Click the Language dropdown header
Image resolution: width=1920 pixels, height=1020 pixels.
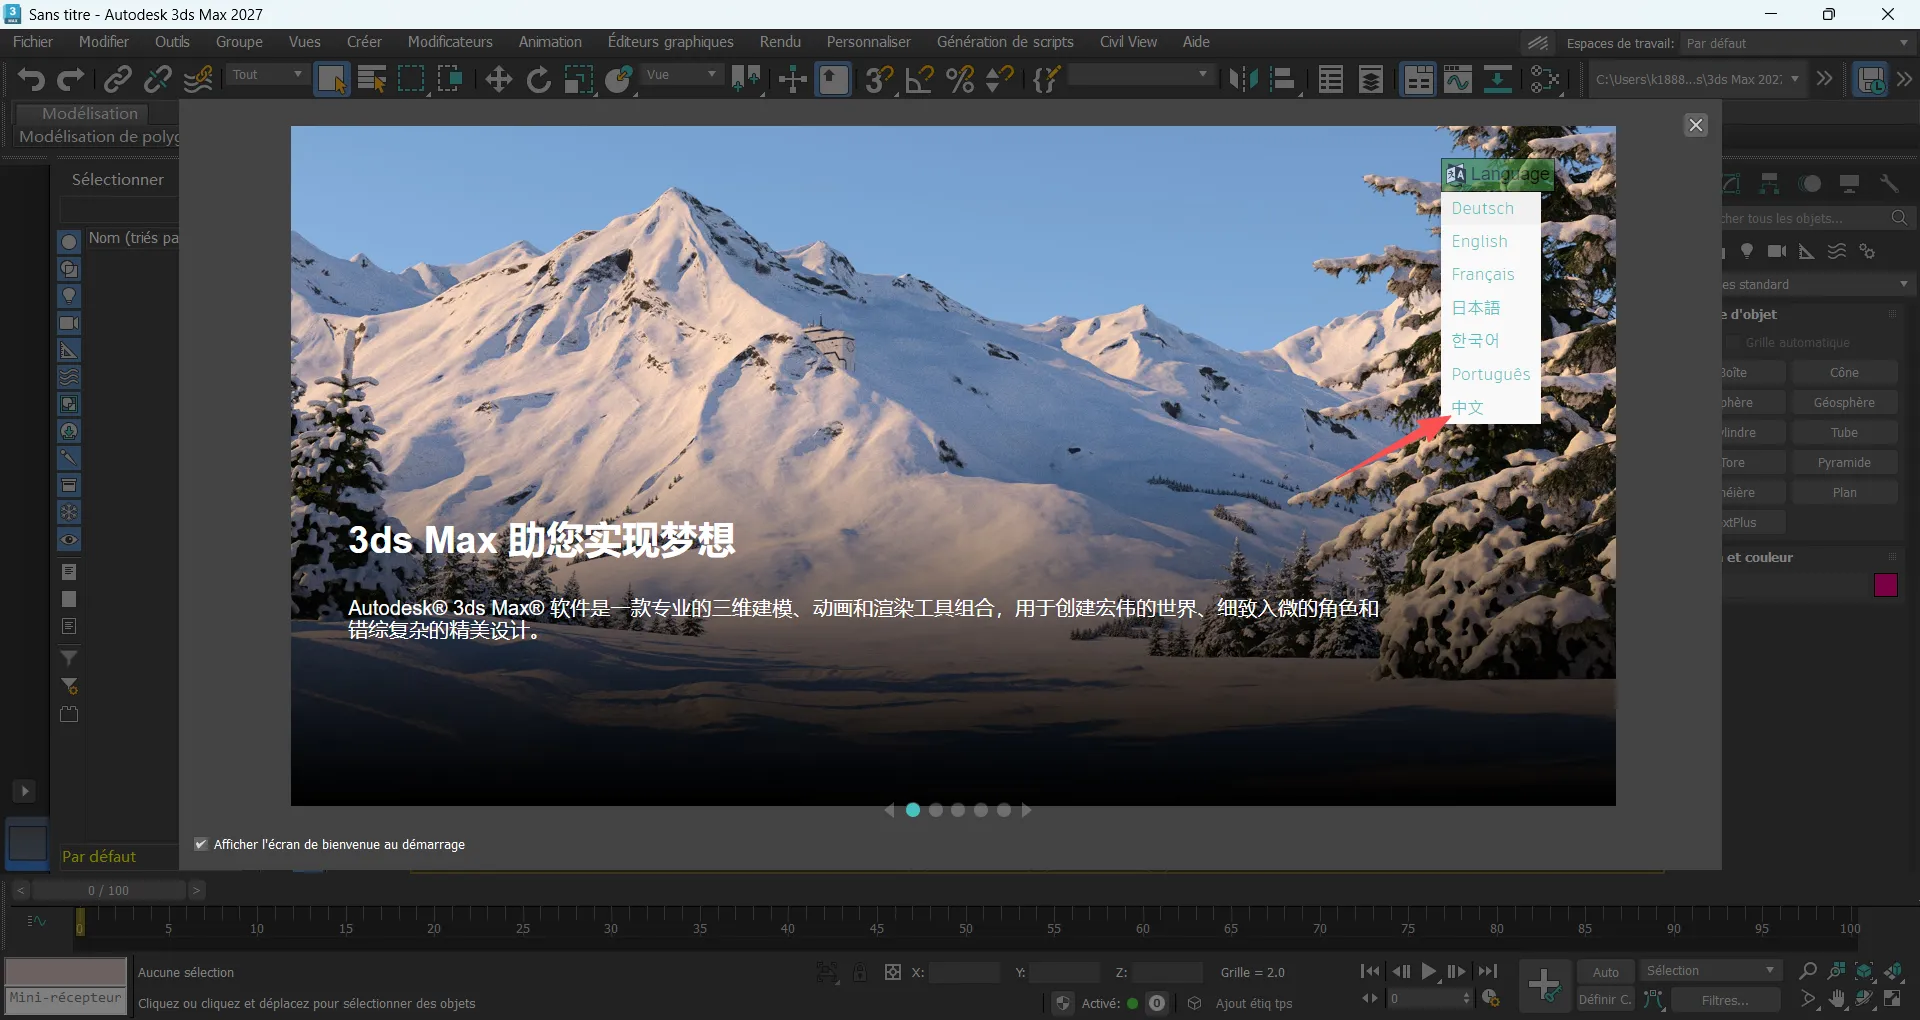1497,174
